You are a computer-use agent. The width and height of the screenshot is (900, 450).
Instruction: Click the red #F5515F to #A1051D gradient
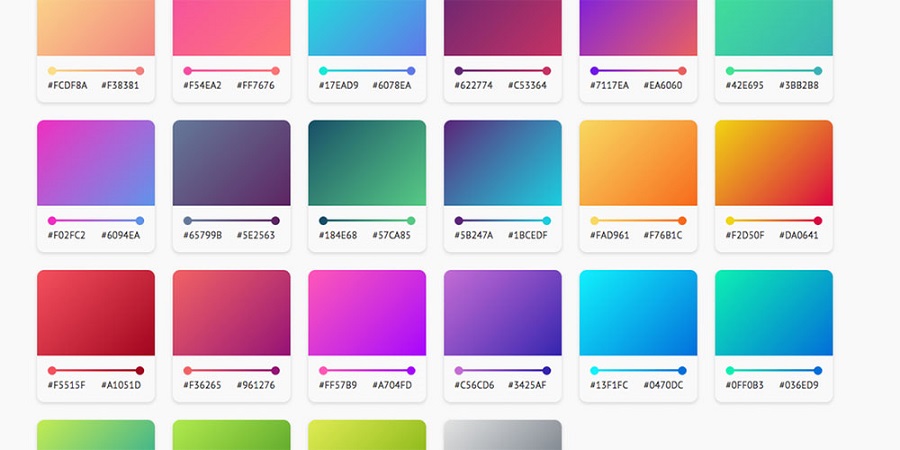(x=96, y=312)
